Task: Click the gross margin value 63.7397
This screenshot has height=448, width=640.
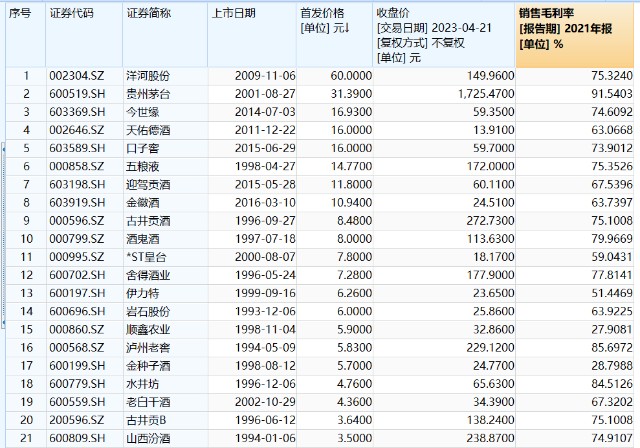Action: click(612, 202)
